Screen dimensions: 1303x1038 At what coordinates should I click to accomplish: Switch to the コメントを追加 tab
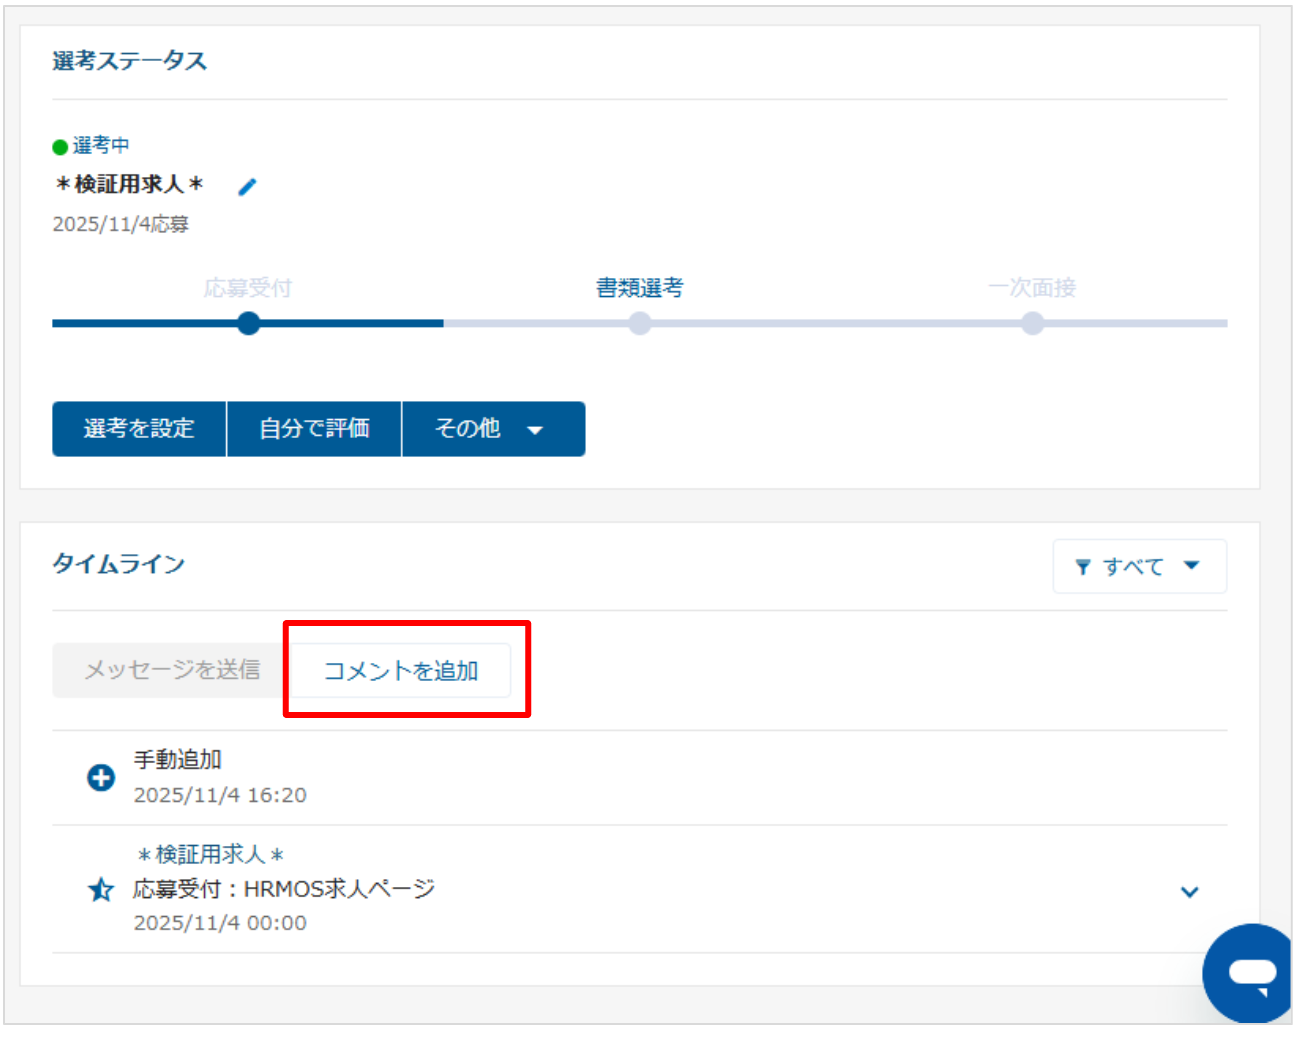401,670
